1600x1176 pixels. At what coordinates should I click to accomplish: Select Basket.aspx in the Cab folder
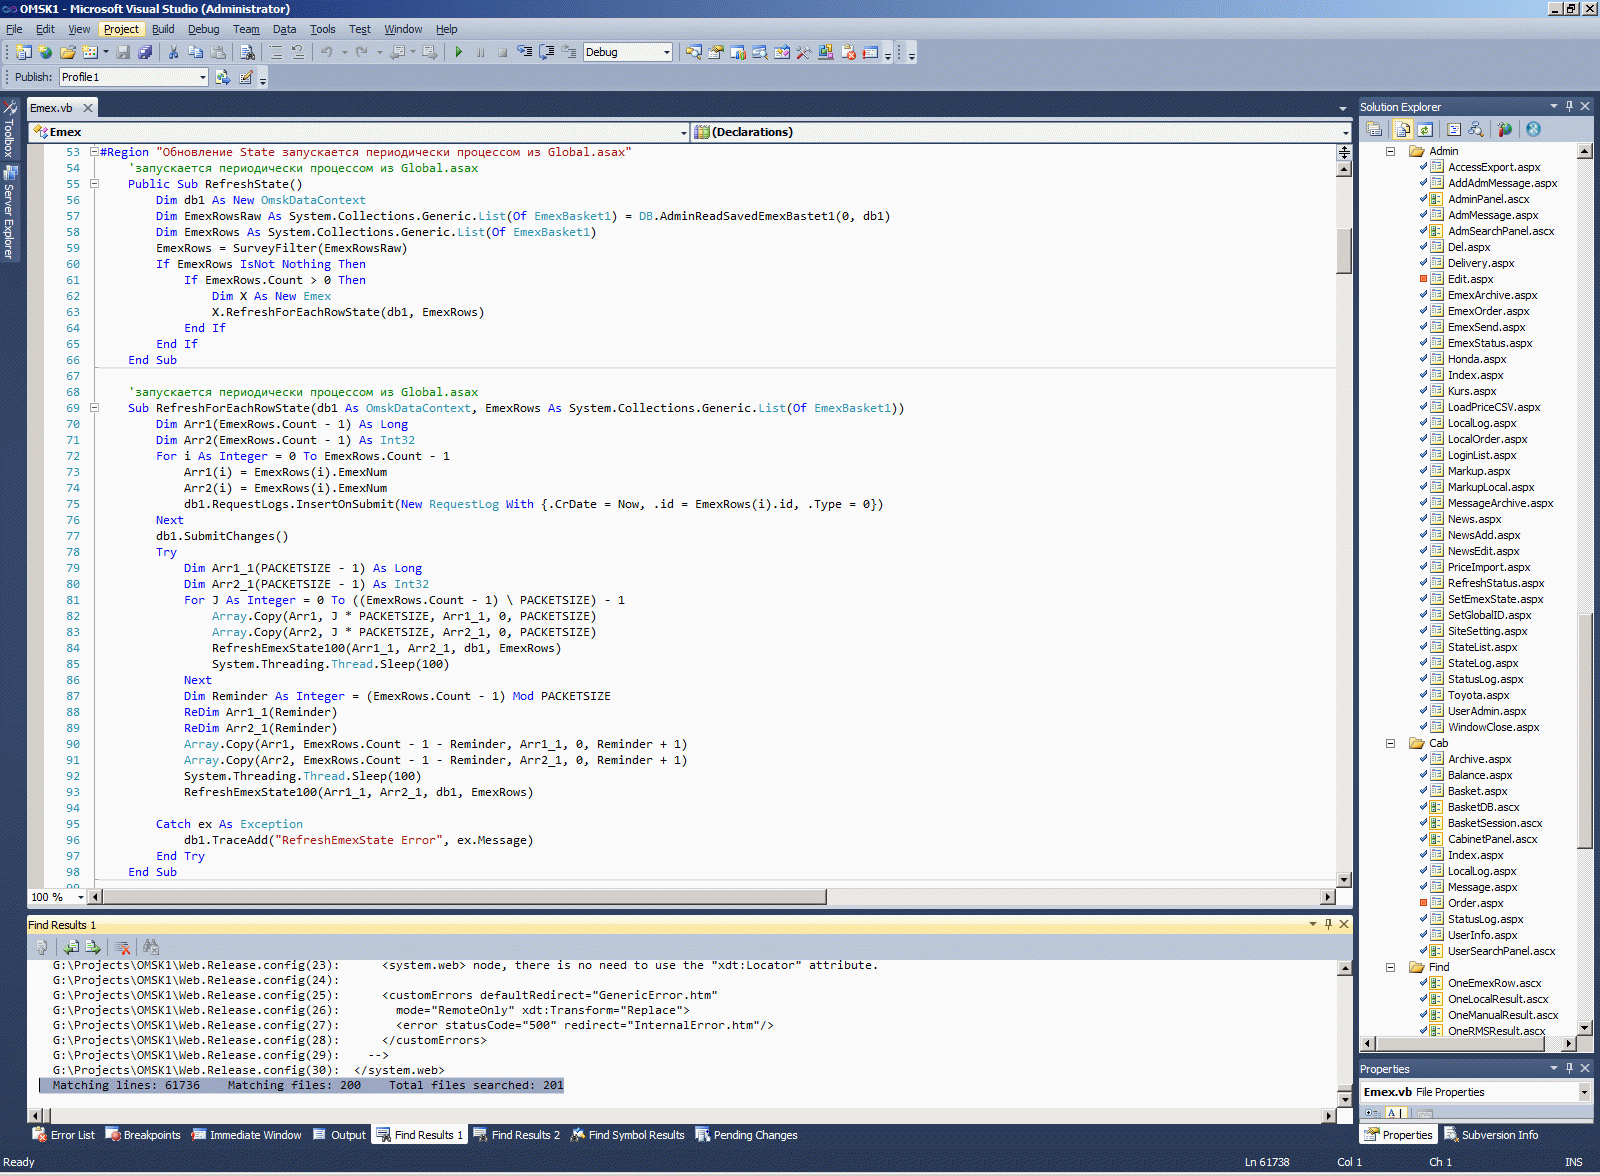pos(1477,791)
